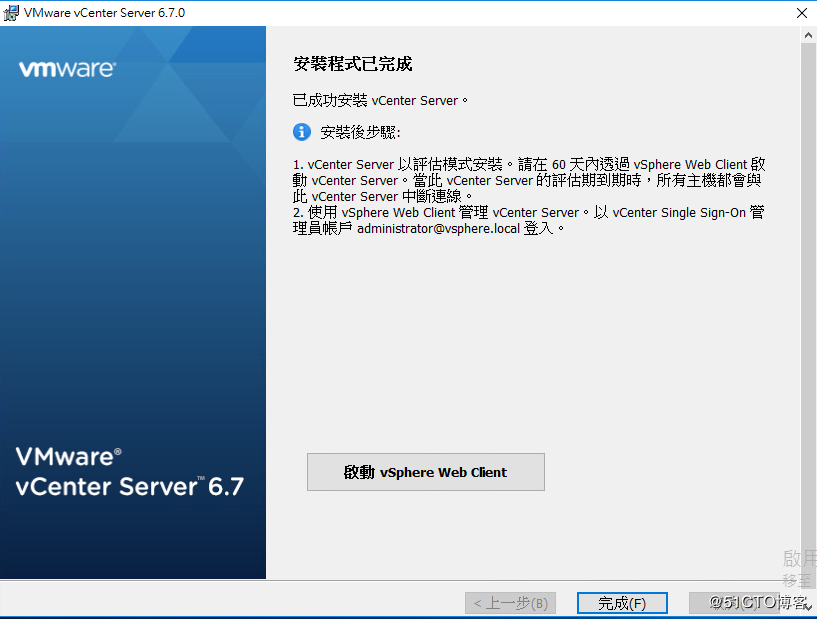
Task: Click the 上一步(B) back button
Action: (x=510, y=603)
